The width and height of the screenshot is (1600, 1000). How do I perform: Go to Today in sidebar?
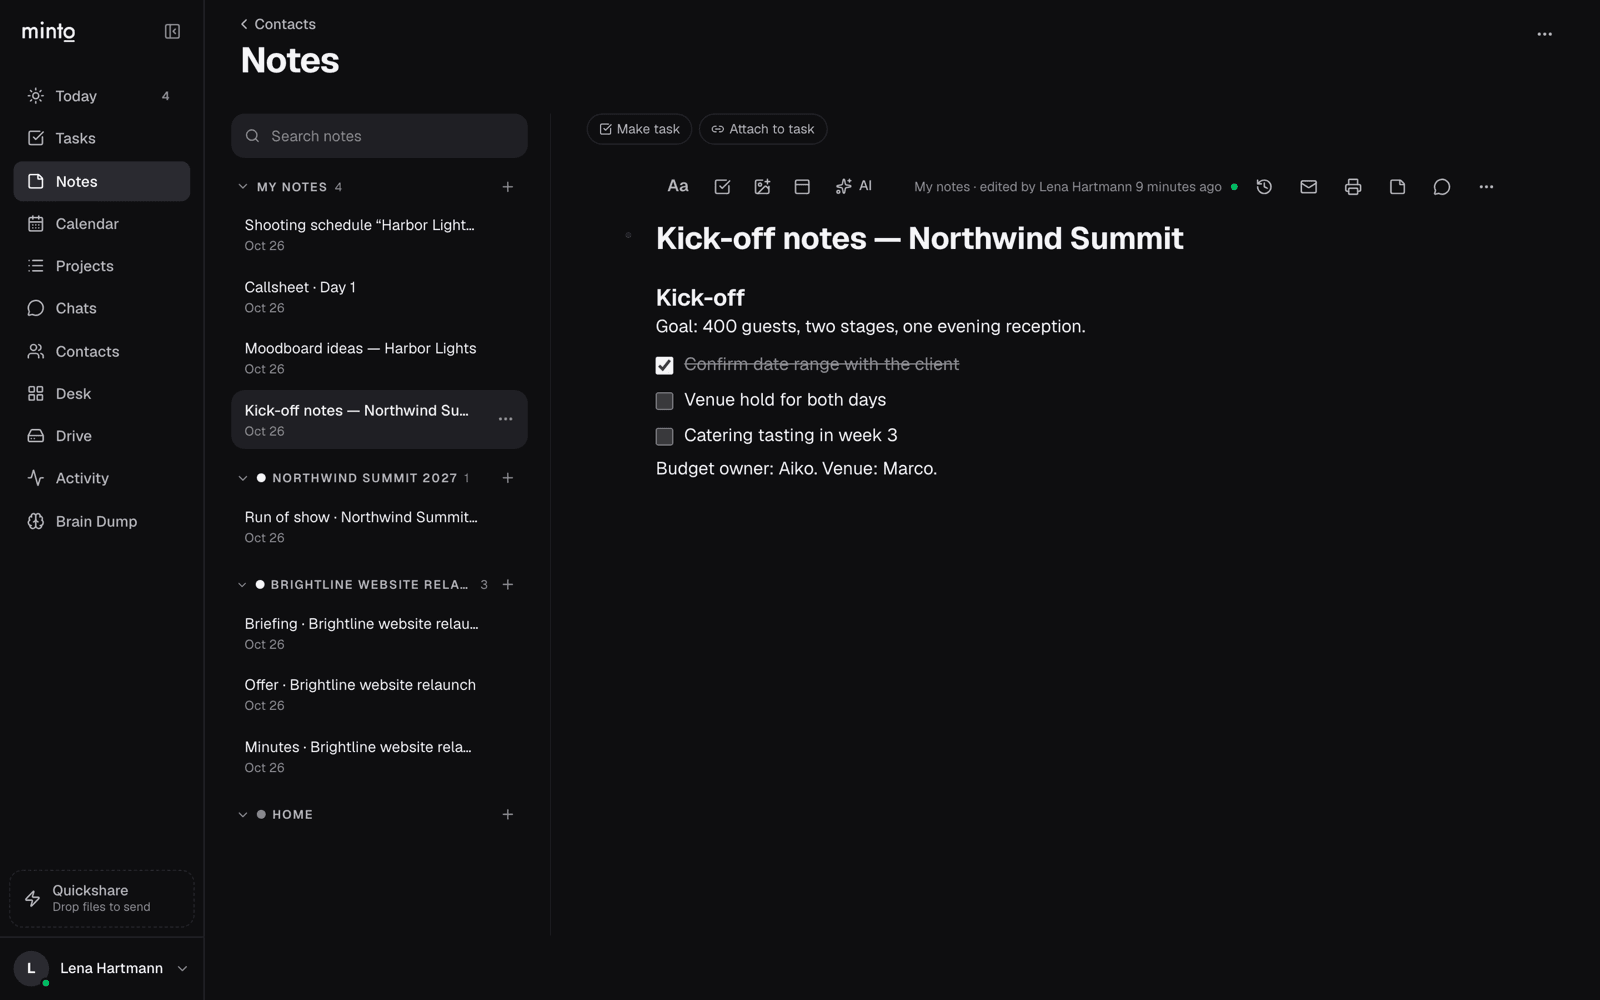101,96
